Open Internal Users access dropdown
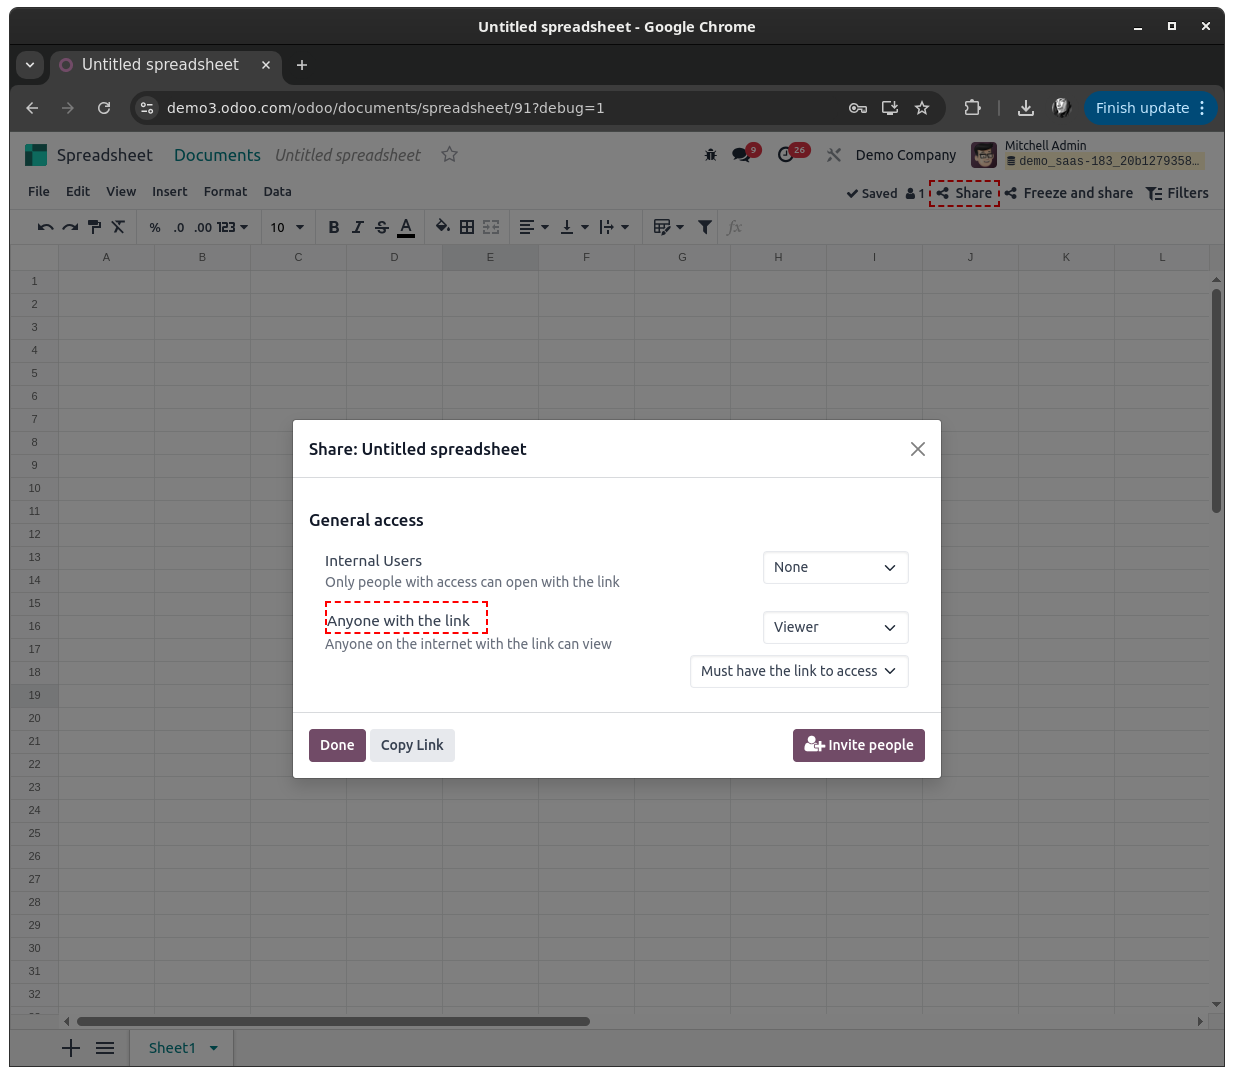 click(x=835, y=568)
